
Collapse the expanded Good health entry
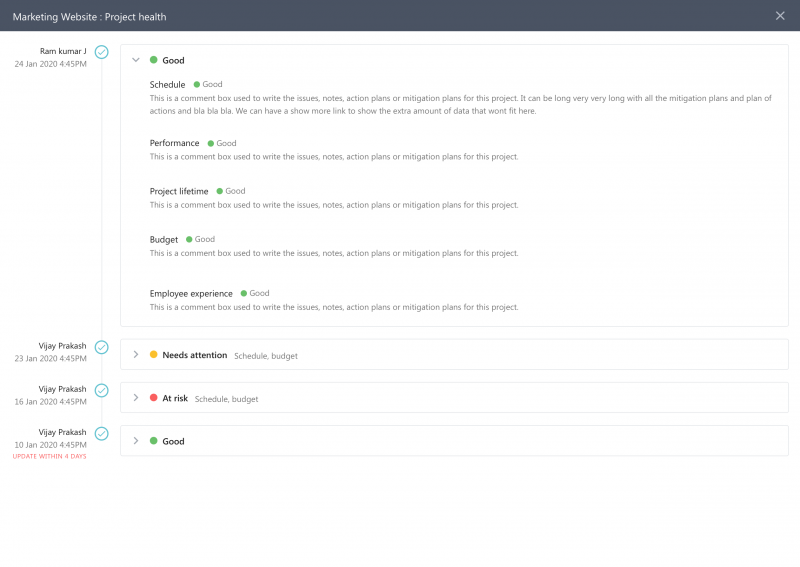136,60
